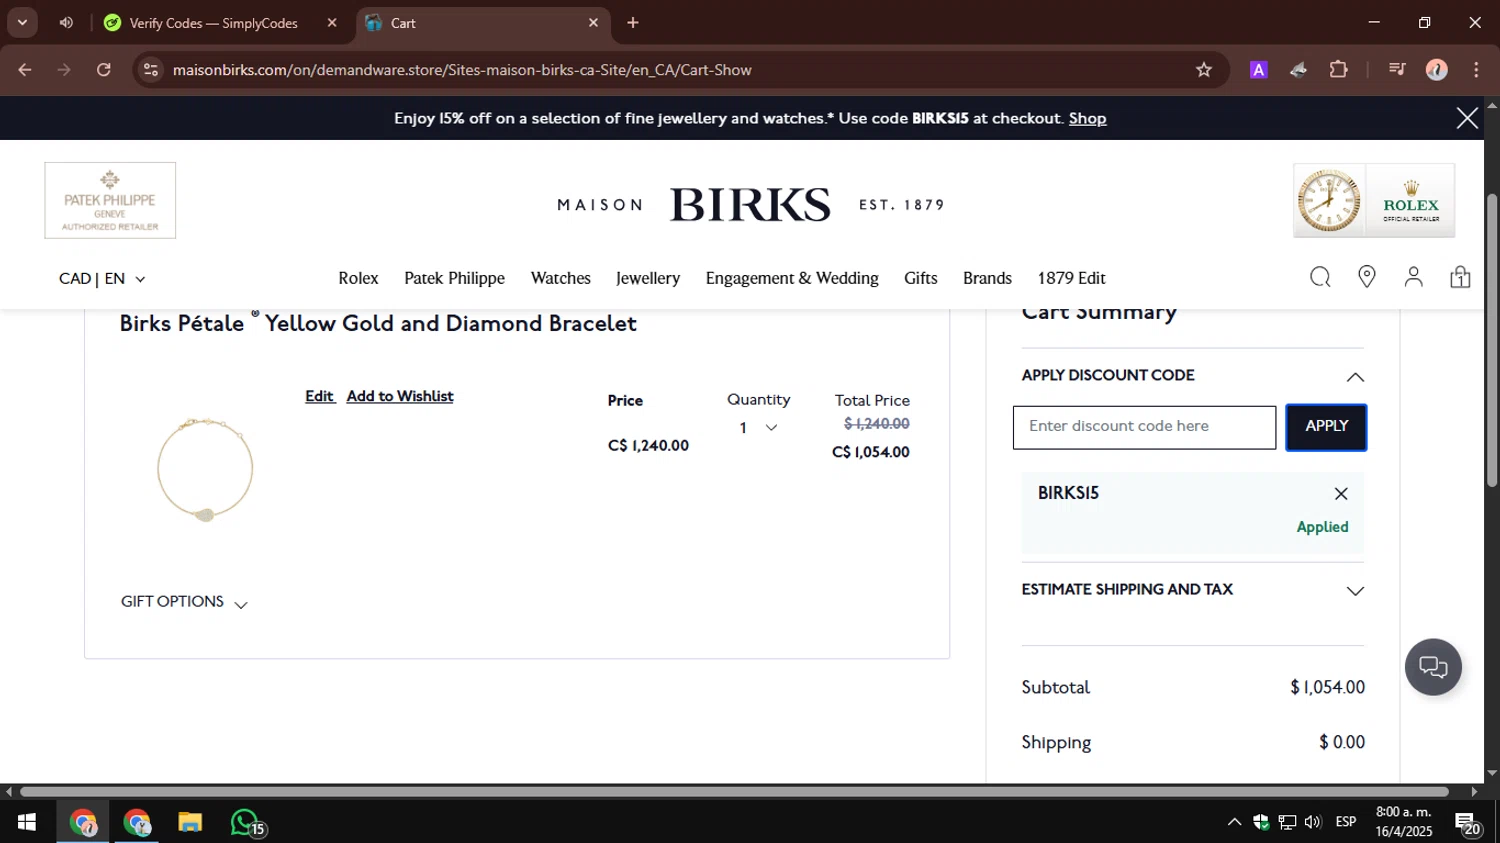Screen dimensions: 1500x843
Task: View site information icon in address bar
Action: coord(151,70)
